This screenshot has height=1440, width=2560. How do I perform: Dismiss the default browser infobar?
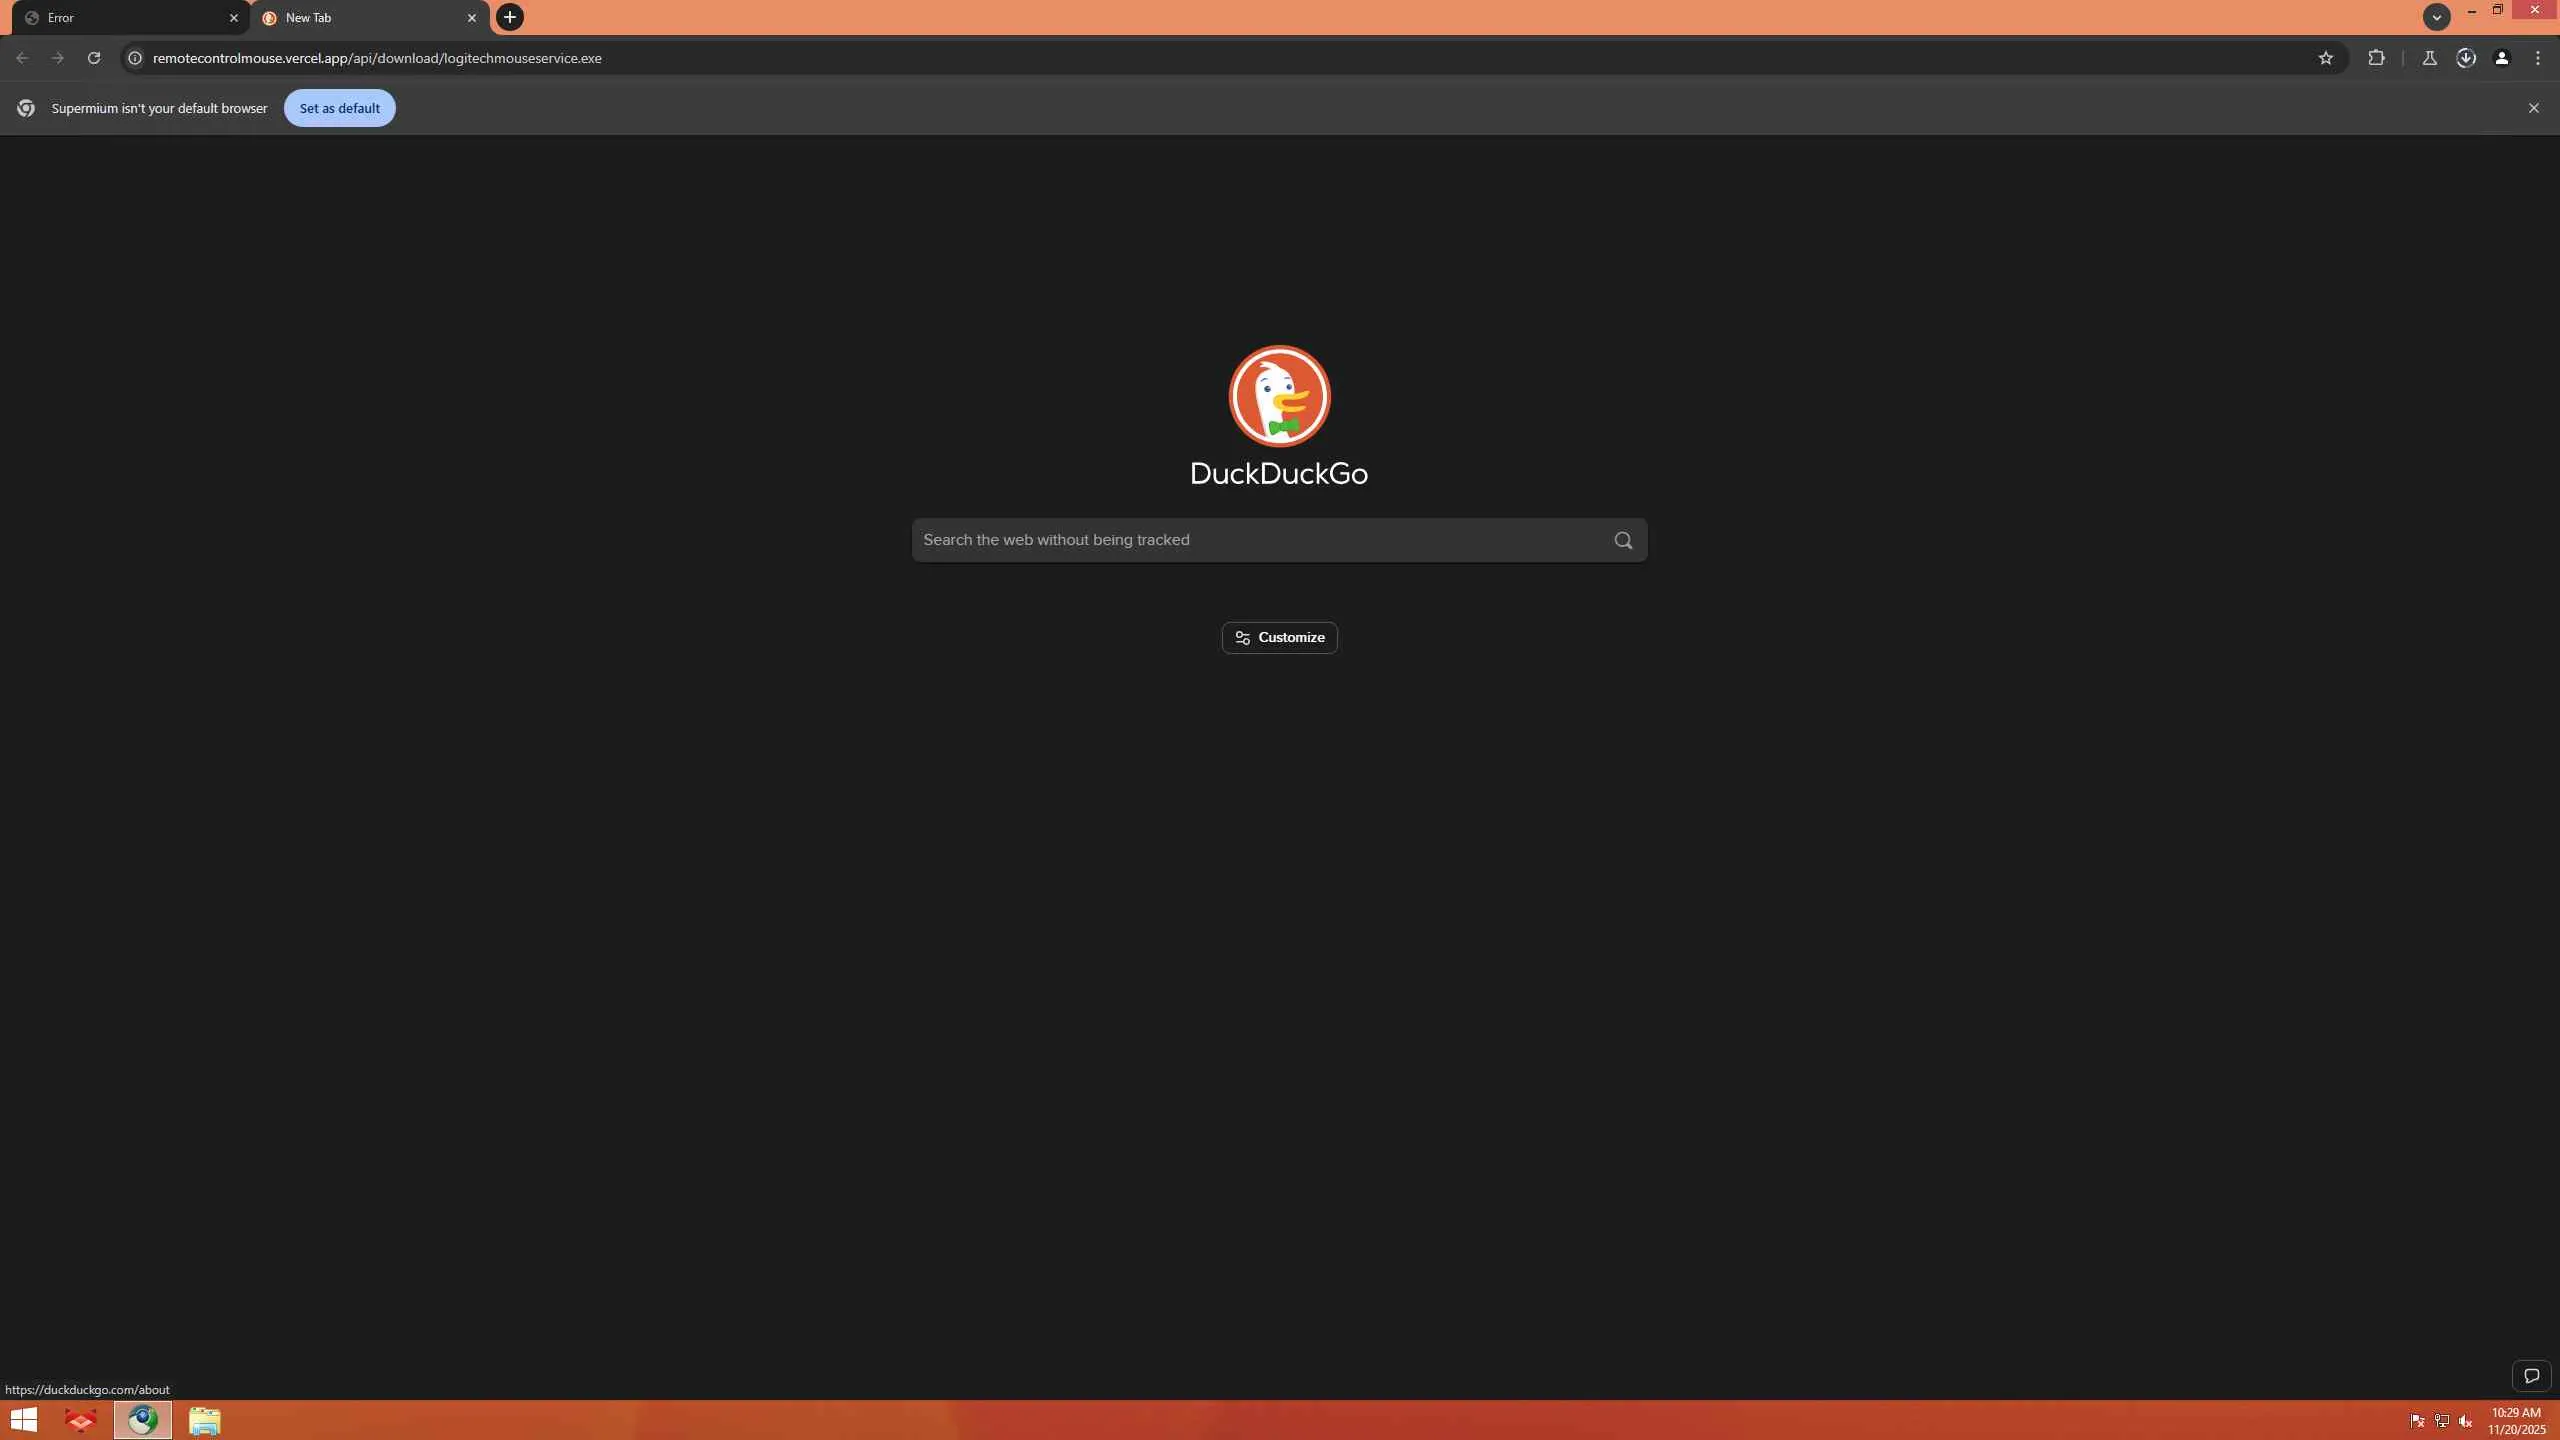(2533, 108)
